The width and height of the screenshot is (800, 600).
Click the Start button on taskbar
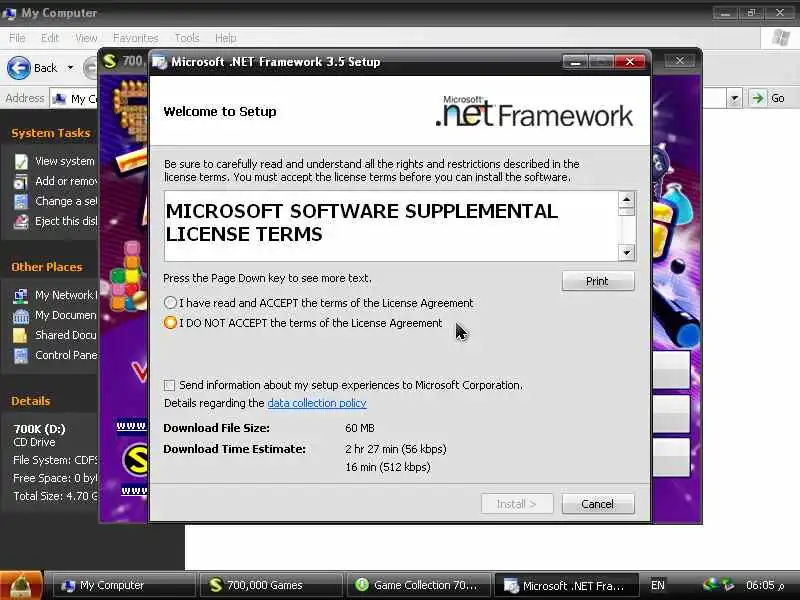(x=21, y=585)
